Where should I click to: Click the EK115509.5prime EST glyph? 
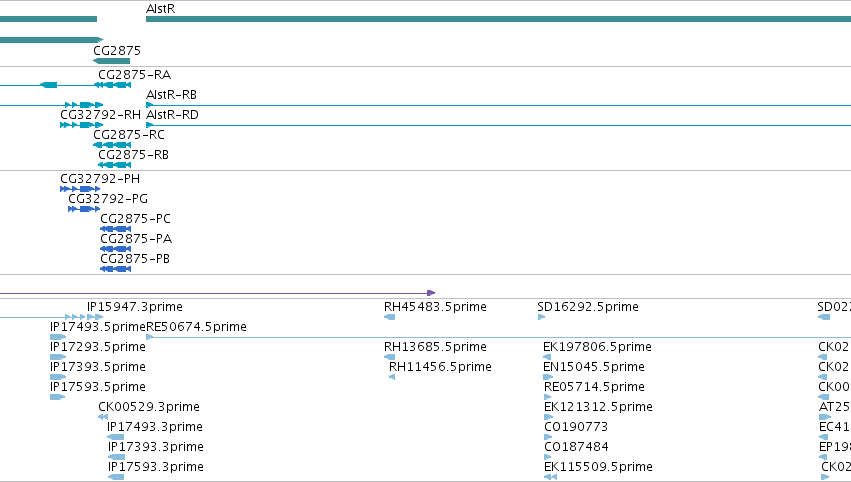pyautogui.click(x=550, y=477)
